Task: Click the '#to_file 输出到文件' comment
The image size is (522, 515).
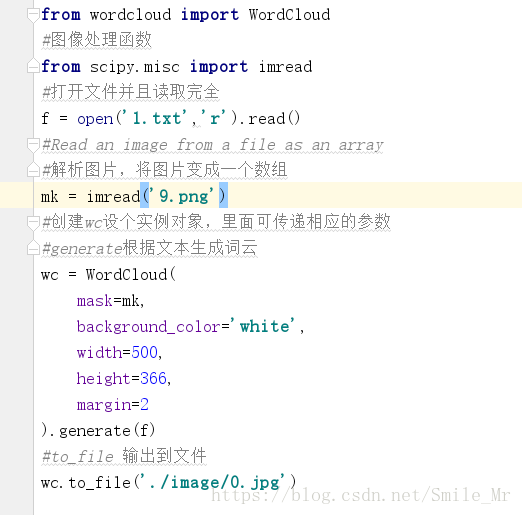Action: click(x=124, y=456)
